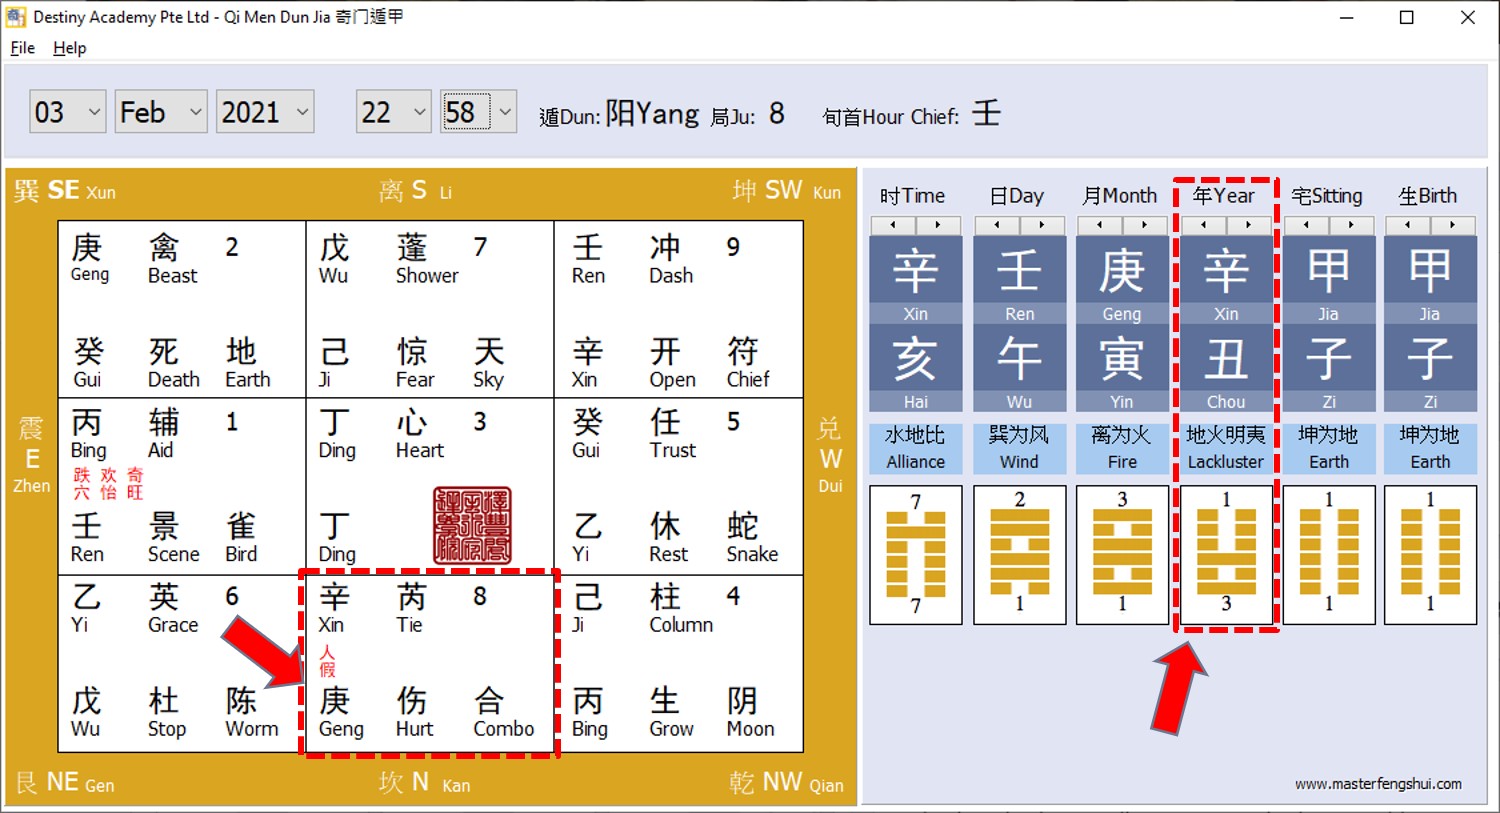Screen dimensions: 1500x813
Task: Click the '月Month' column header
Action: tap(1120, 196)
